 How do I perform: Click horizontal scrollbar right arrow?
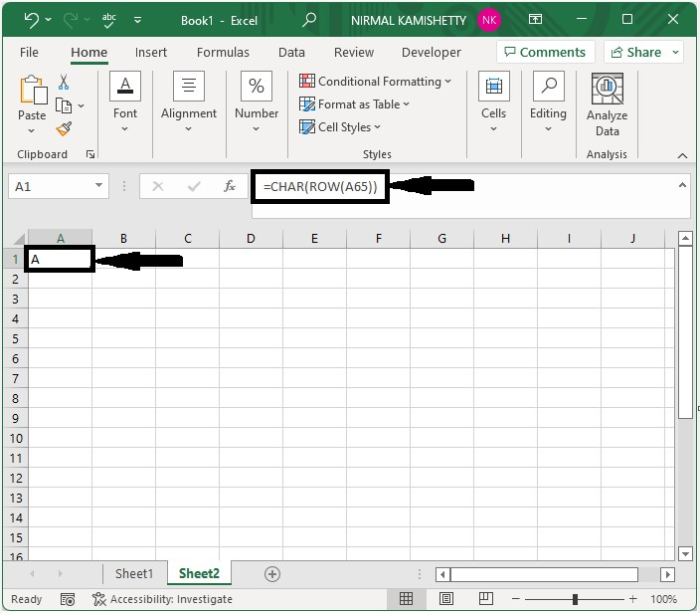(x=667, y=574)
